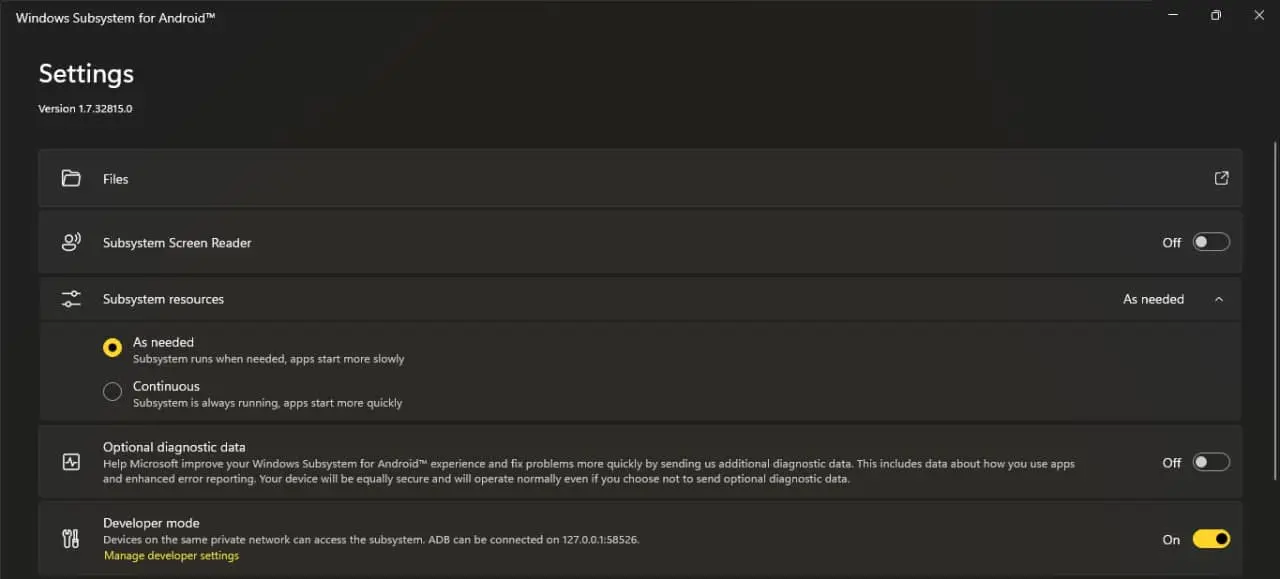Click the Subsystem Screen Reader icon
This screenshot has width=1280, height=579.
tap(71, 242)
